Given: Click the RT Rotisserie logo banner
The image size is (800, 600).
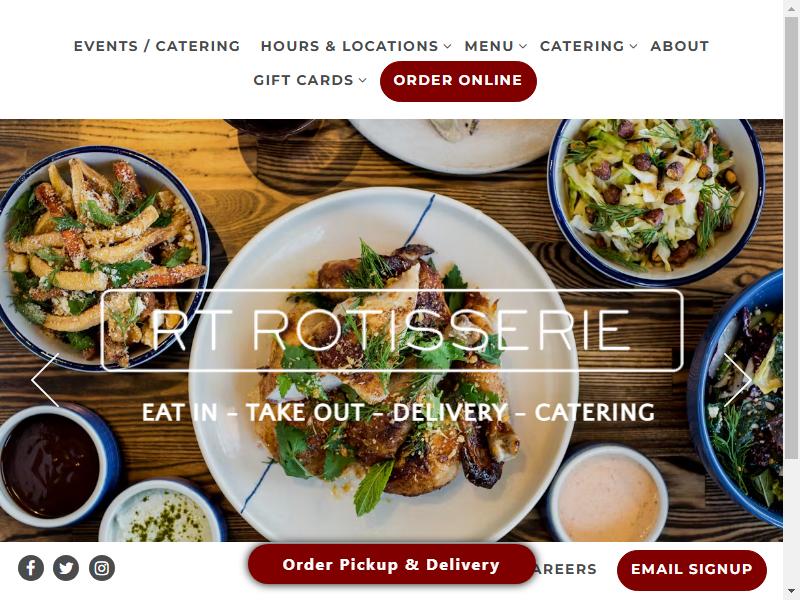Looking at the screenshot, I should coord(392,330).
